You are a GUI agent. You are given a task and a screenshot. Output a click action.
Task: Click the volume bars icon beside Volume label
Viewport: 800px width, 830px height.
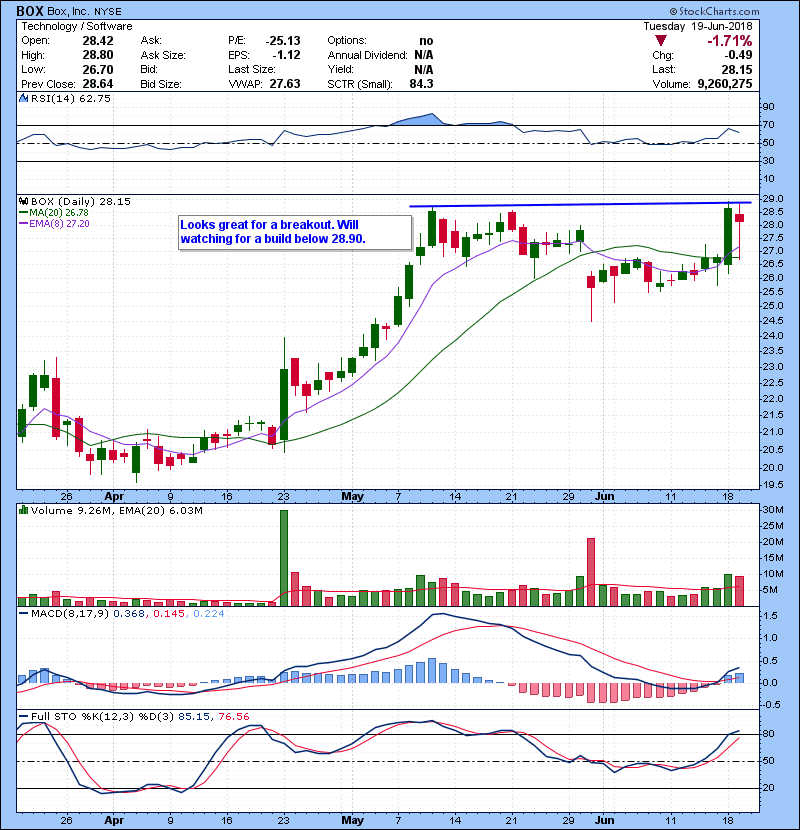(23, 510)
